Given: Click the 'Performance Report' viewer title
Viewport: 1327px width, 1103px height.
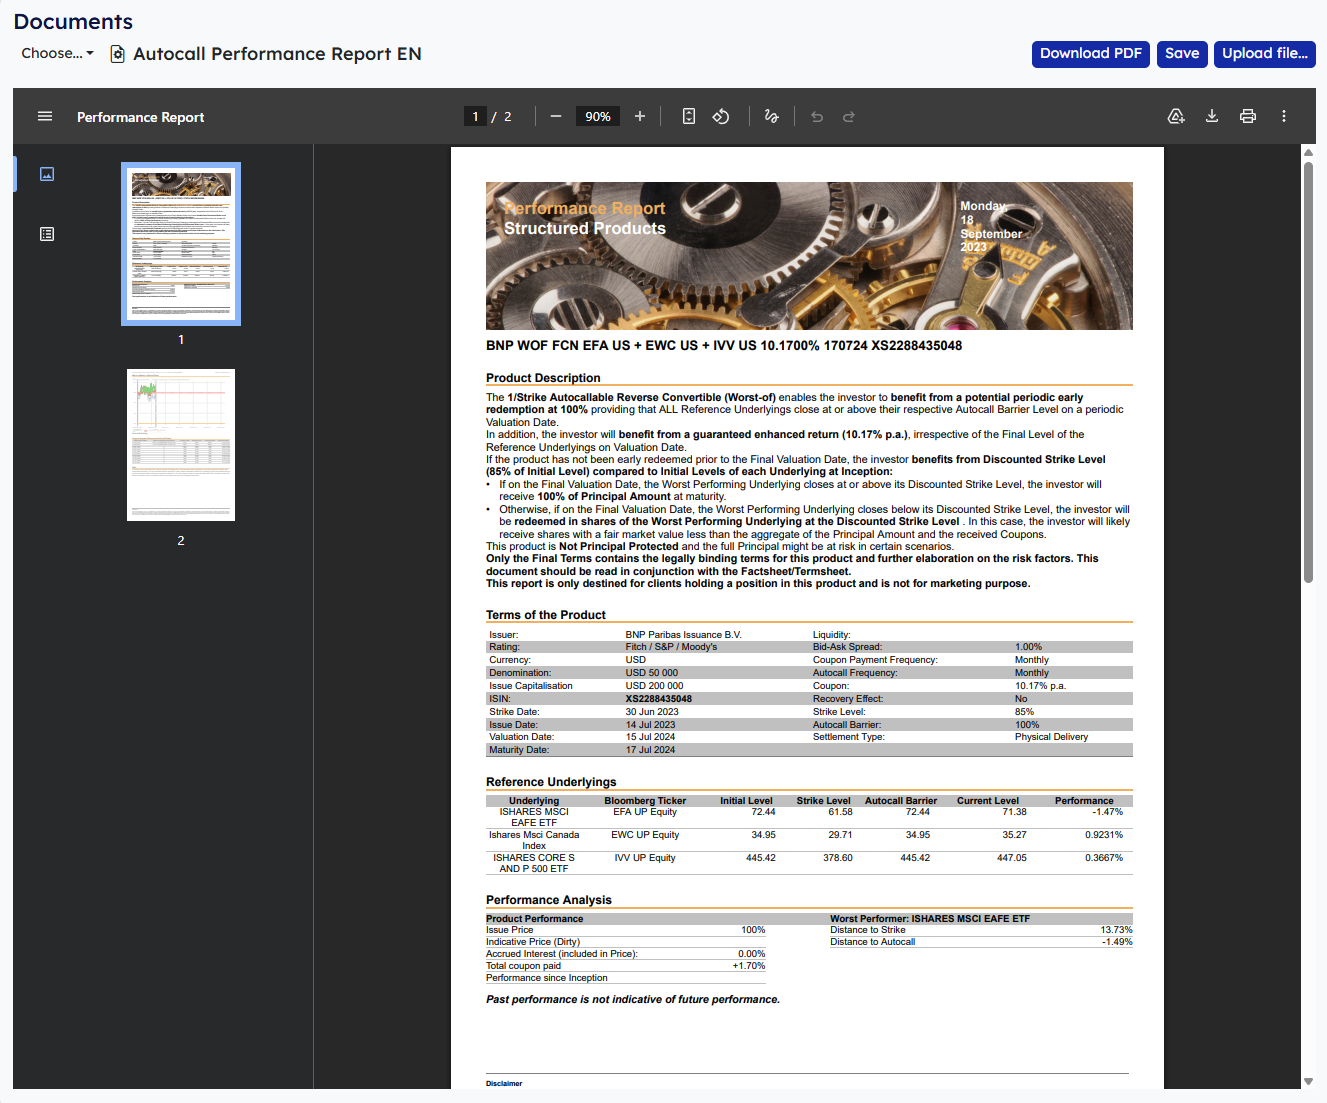Looking at the screenshot, I should (141, 117).
